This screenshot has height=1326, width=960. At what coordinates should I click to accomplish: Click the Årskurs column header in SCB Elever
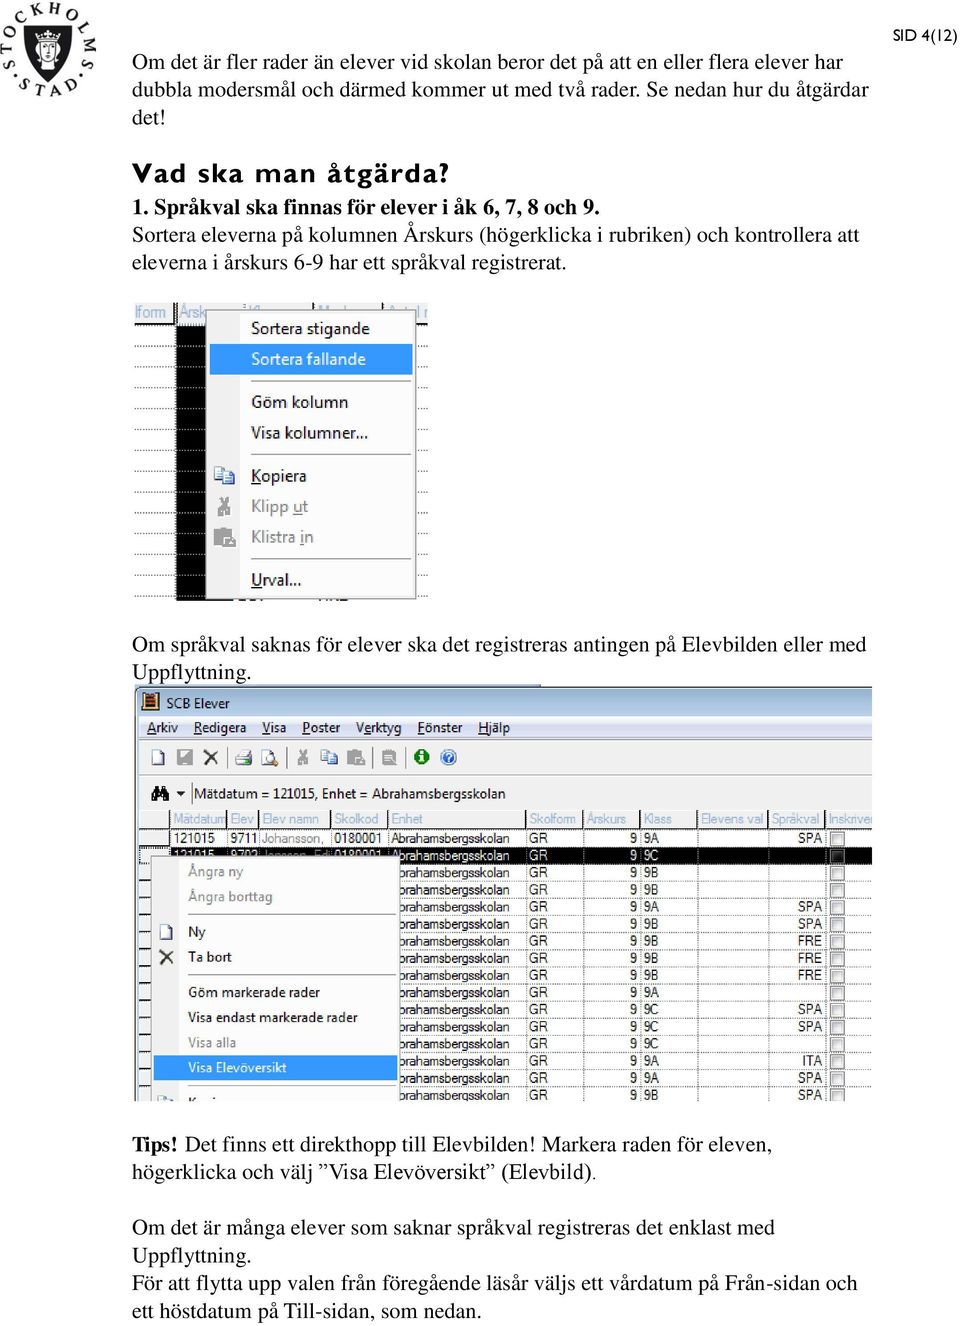[x=612, y=819]
